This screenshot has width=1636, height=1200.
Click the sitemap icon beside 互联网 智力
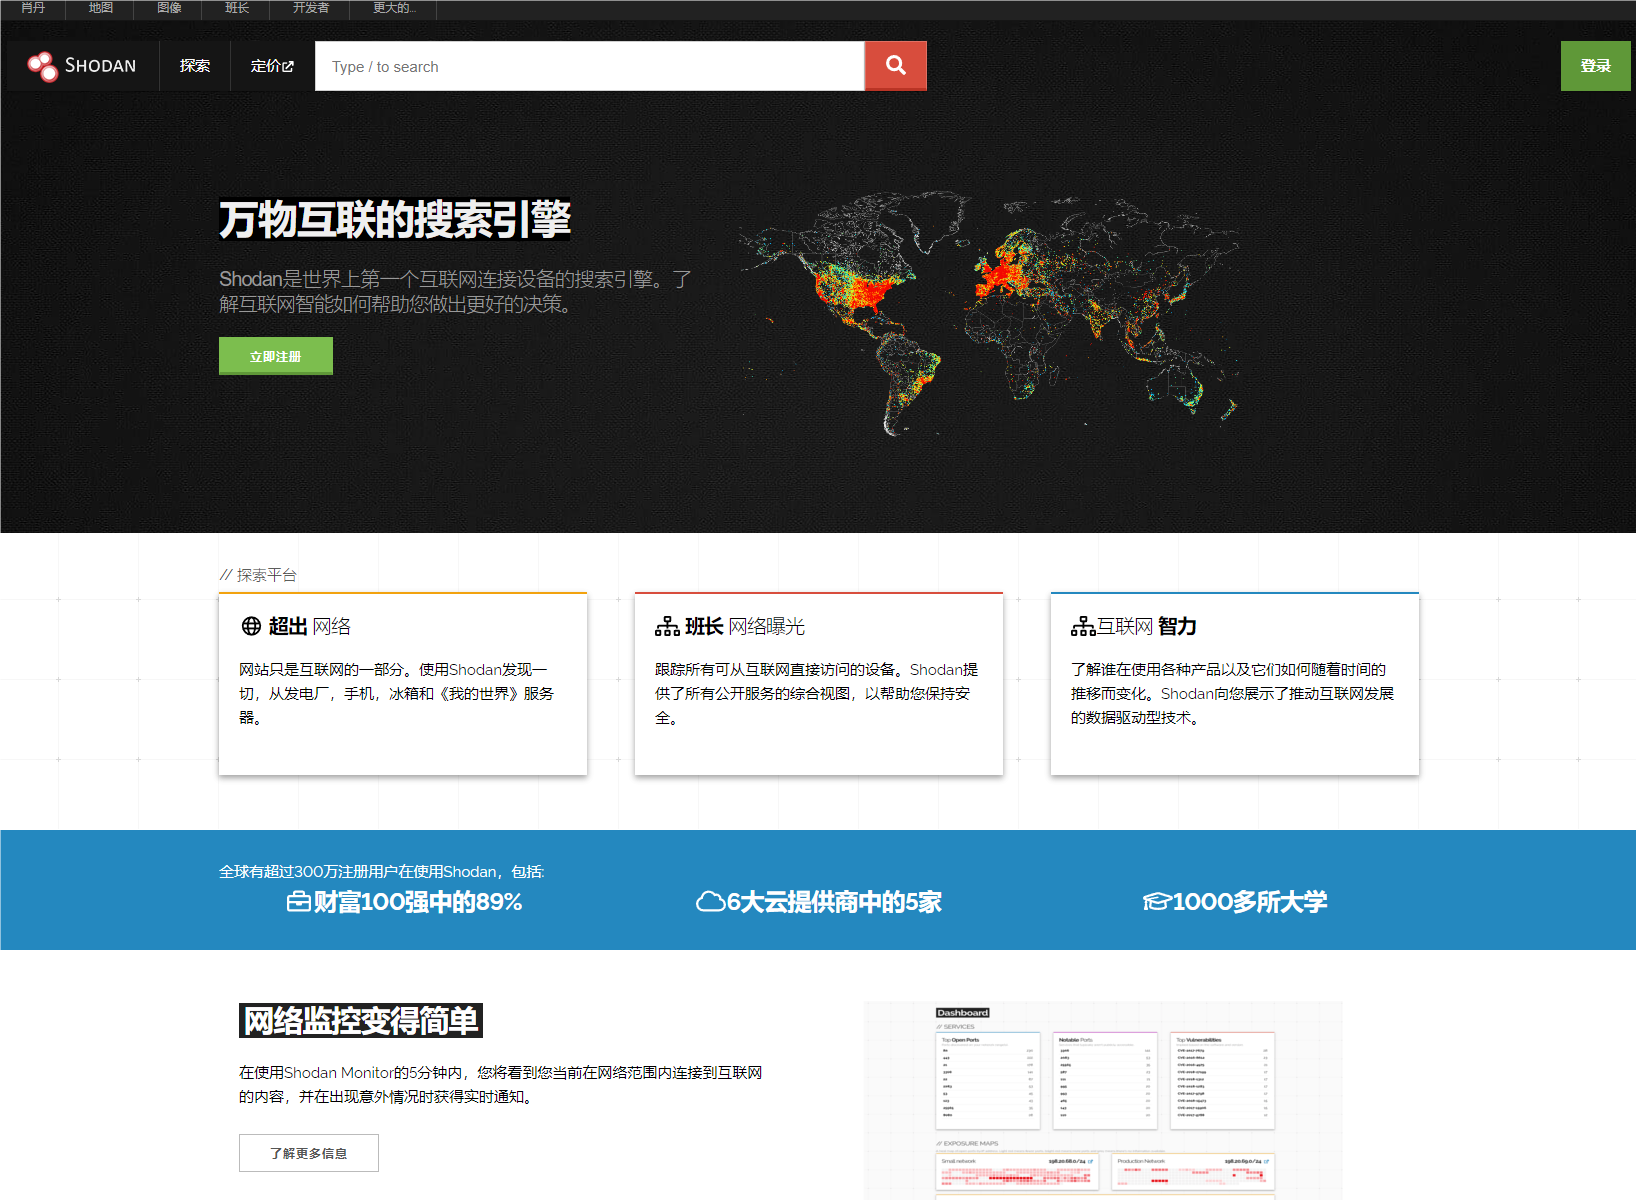[x=1083, y=626]
